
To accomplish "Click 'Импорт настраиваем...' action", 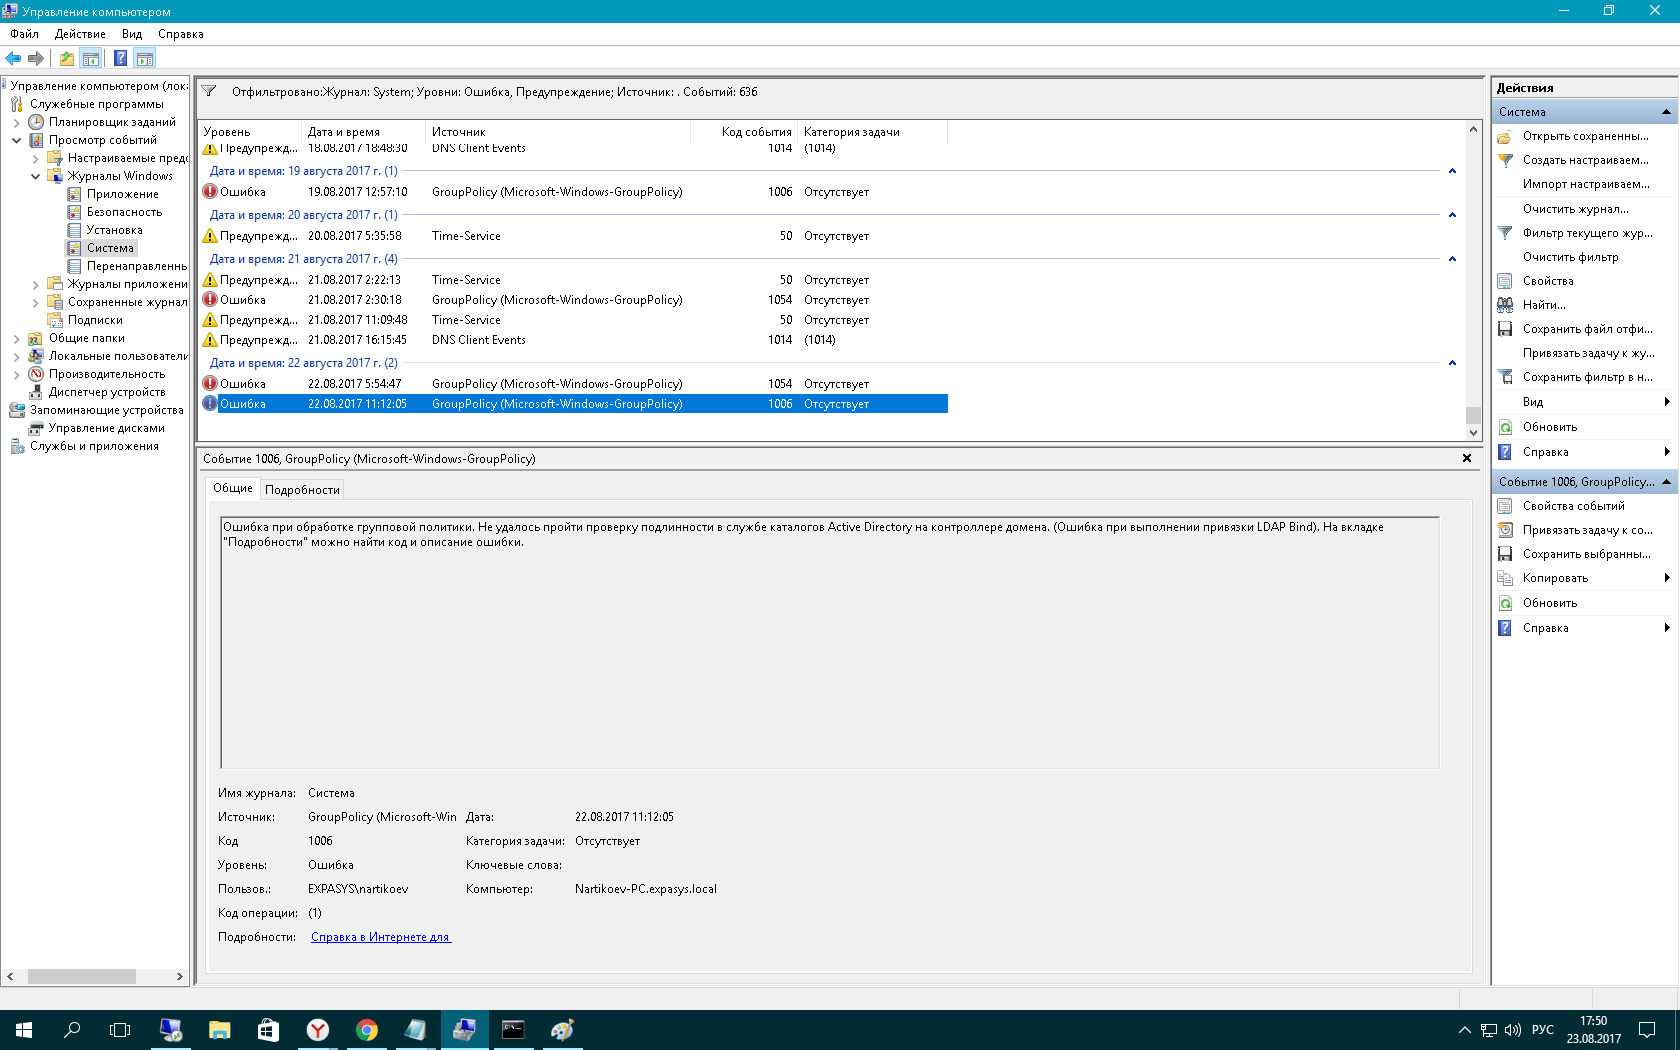I will (1585, 184).
